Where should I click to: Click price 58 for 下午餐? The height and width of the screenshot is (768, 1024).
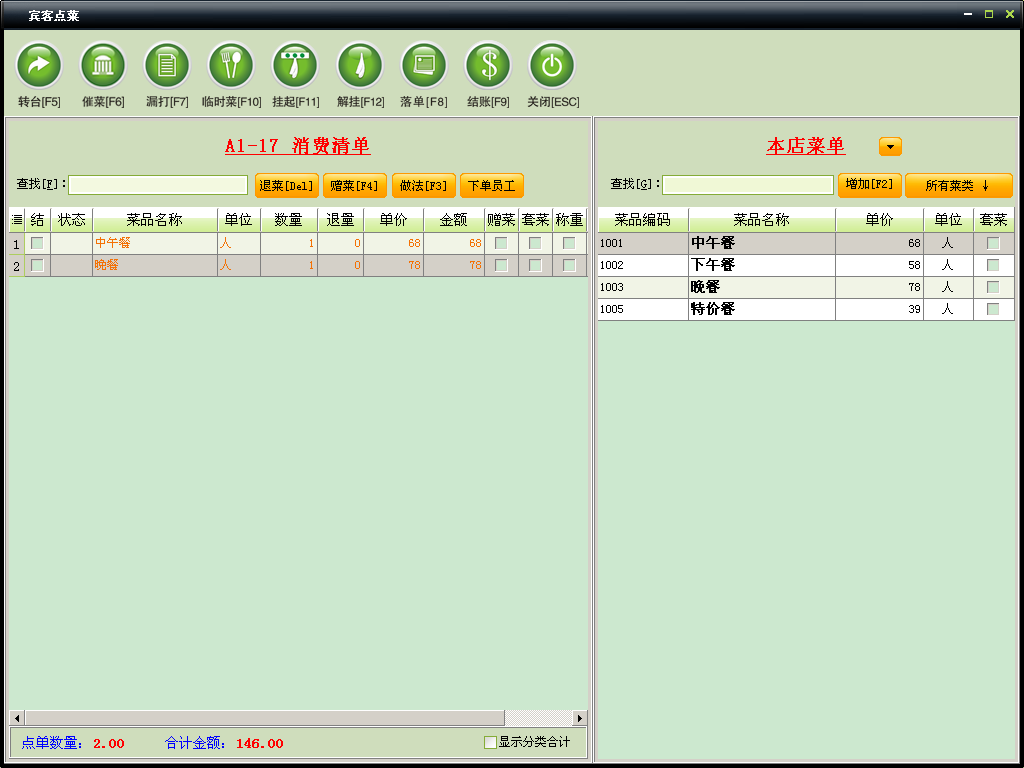(x=914, y=265)
